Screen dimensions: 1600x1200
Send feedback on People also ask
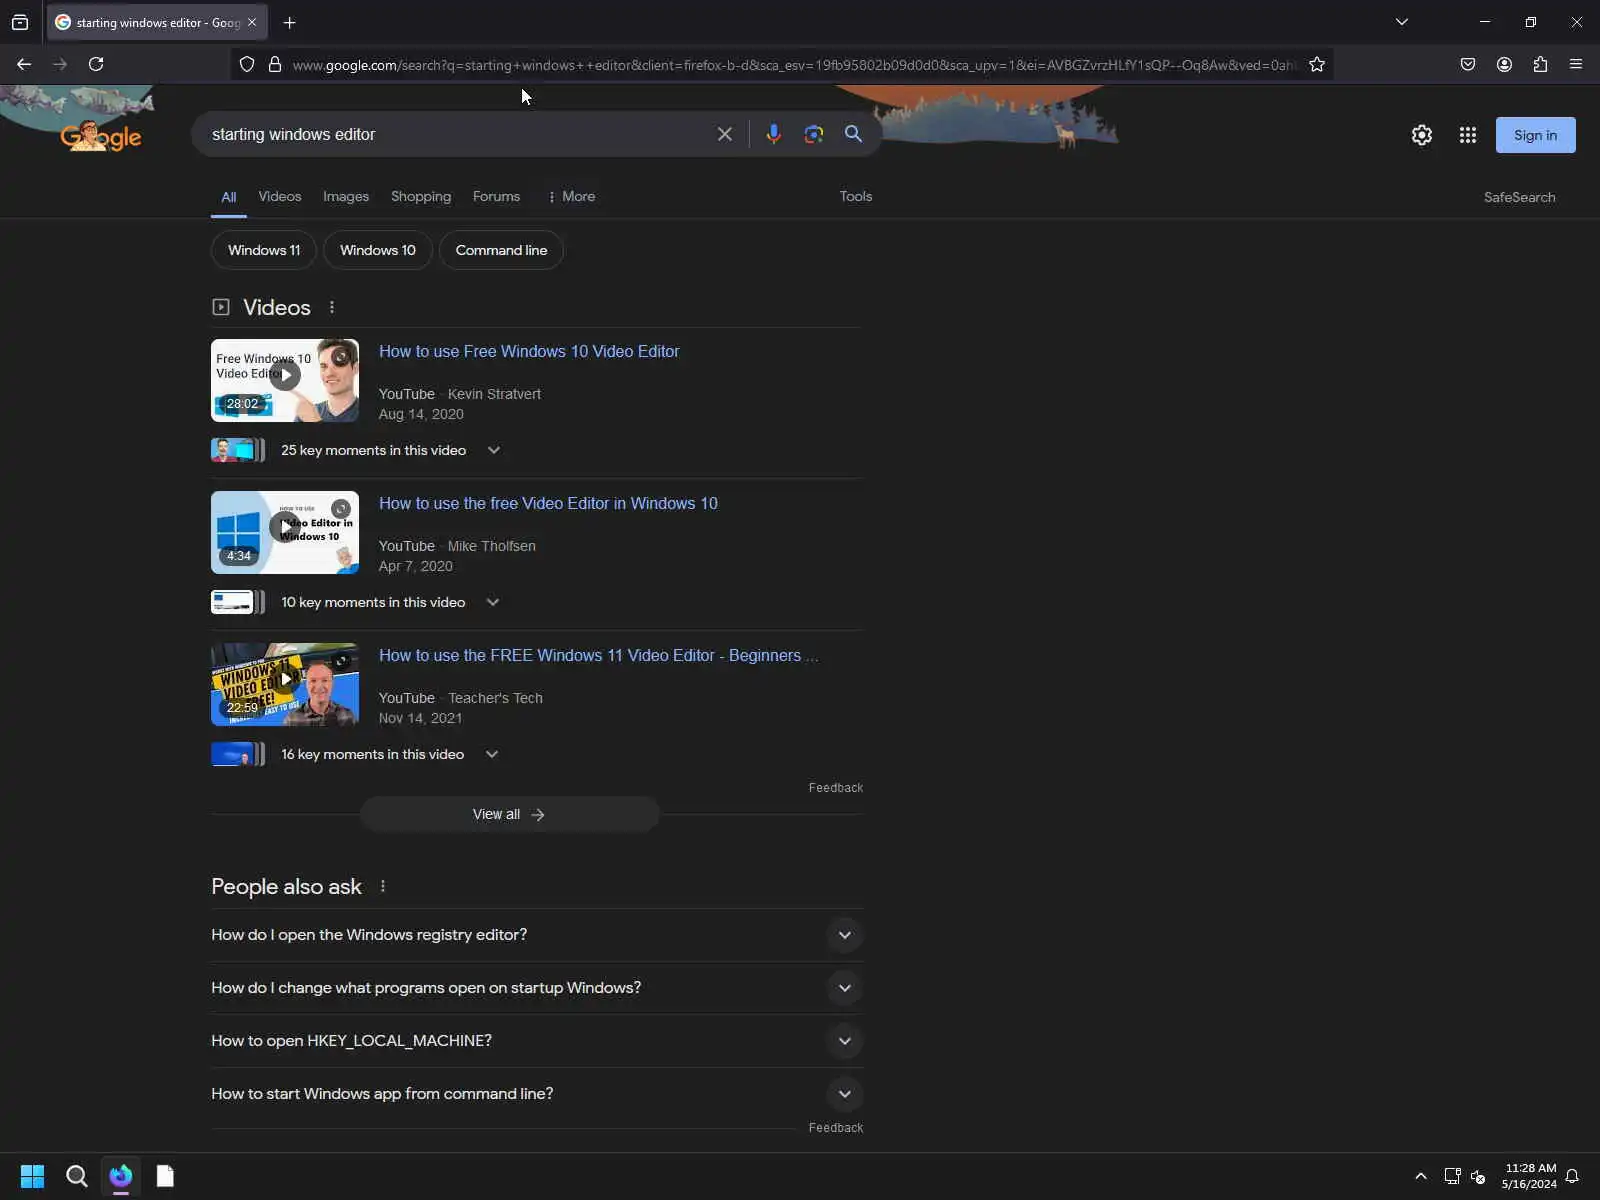(836, 1128)
